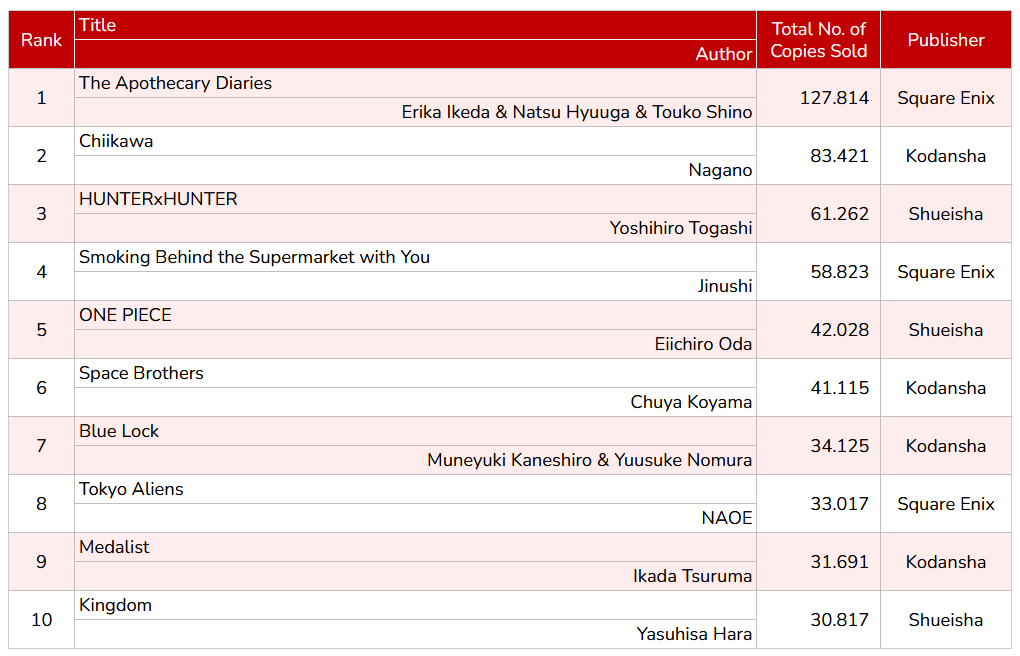Click the 30.817 copies sold value
Screen dimensions: 1020x656
(x=839, y=620)
